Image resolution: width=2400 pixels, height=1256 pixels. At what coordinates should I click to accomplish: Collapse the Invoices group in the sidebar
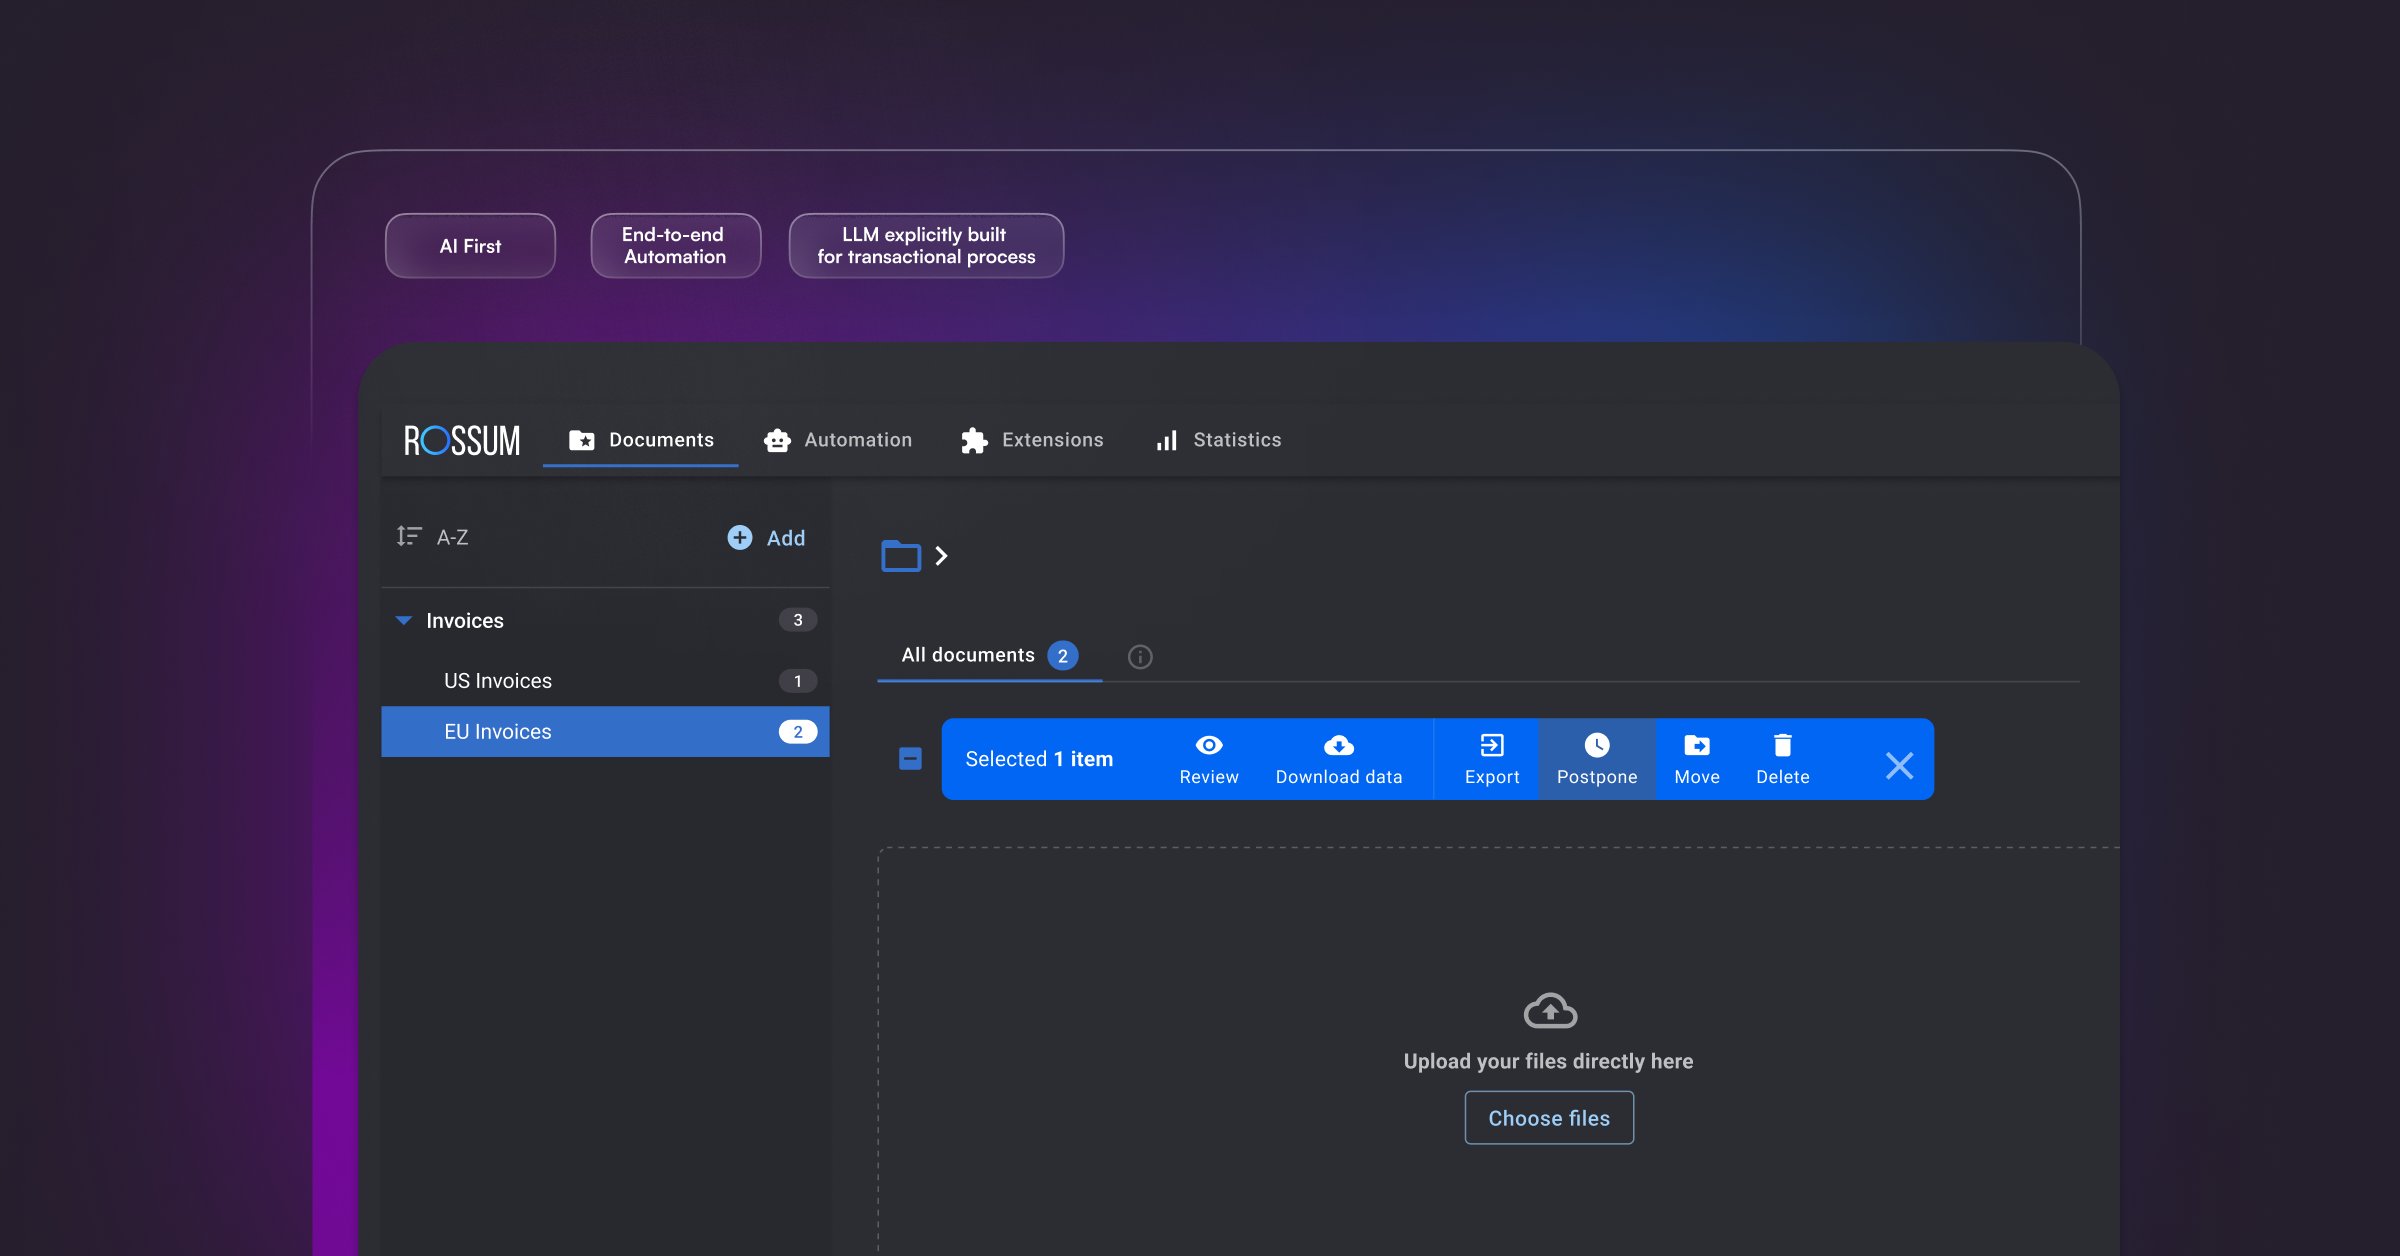[404, 620]
